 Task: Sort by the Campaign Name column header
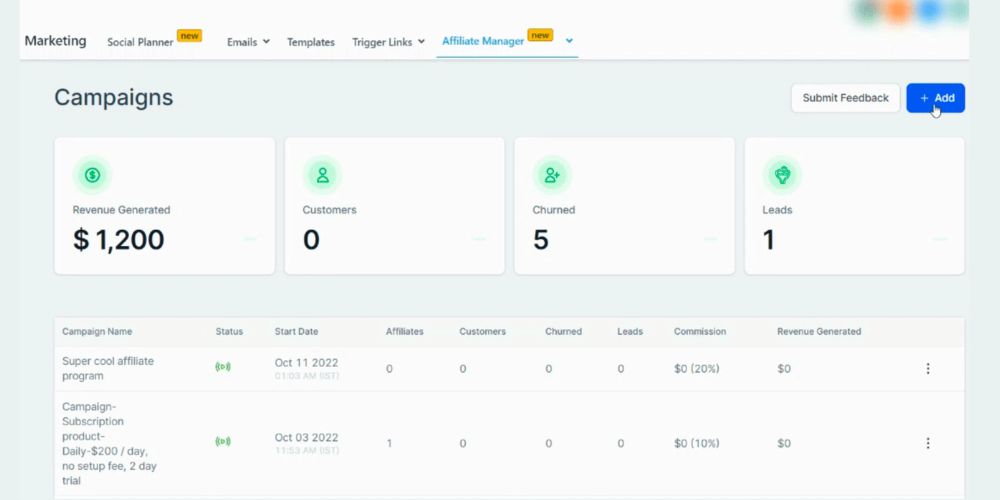pos(97,331)
